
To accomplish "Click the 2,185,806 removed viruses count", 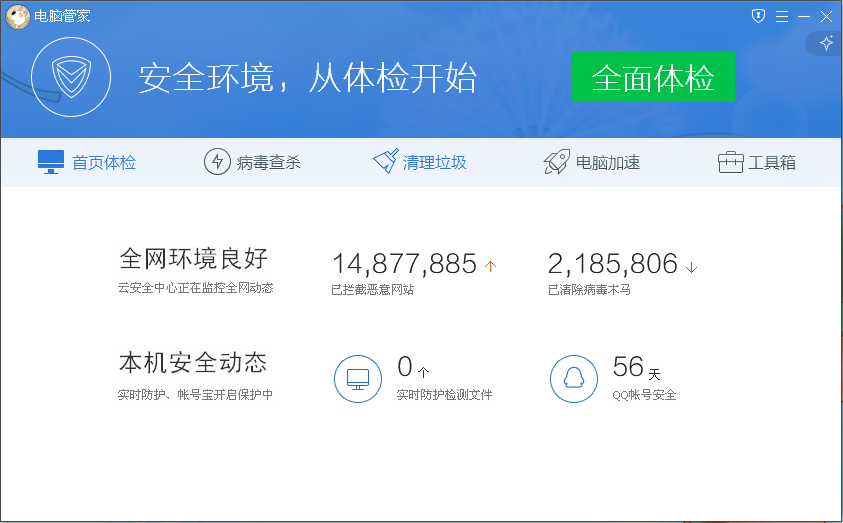I will tap(612, 264).
